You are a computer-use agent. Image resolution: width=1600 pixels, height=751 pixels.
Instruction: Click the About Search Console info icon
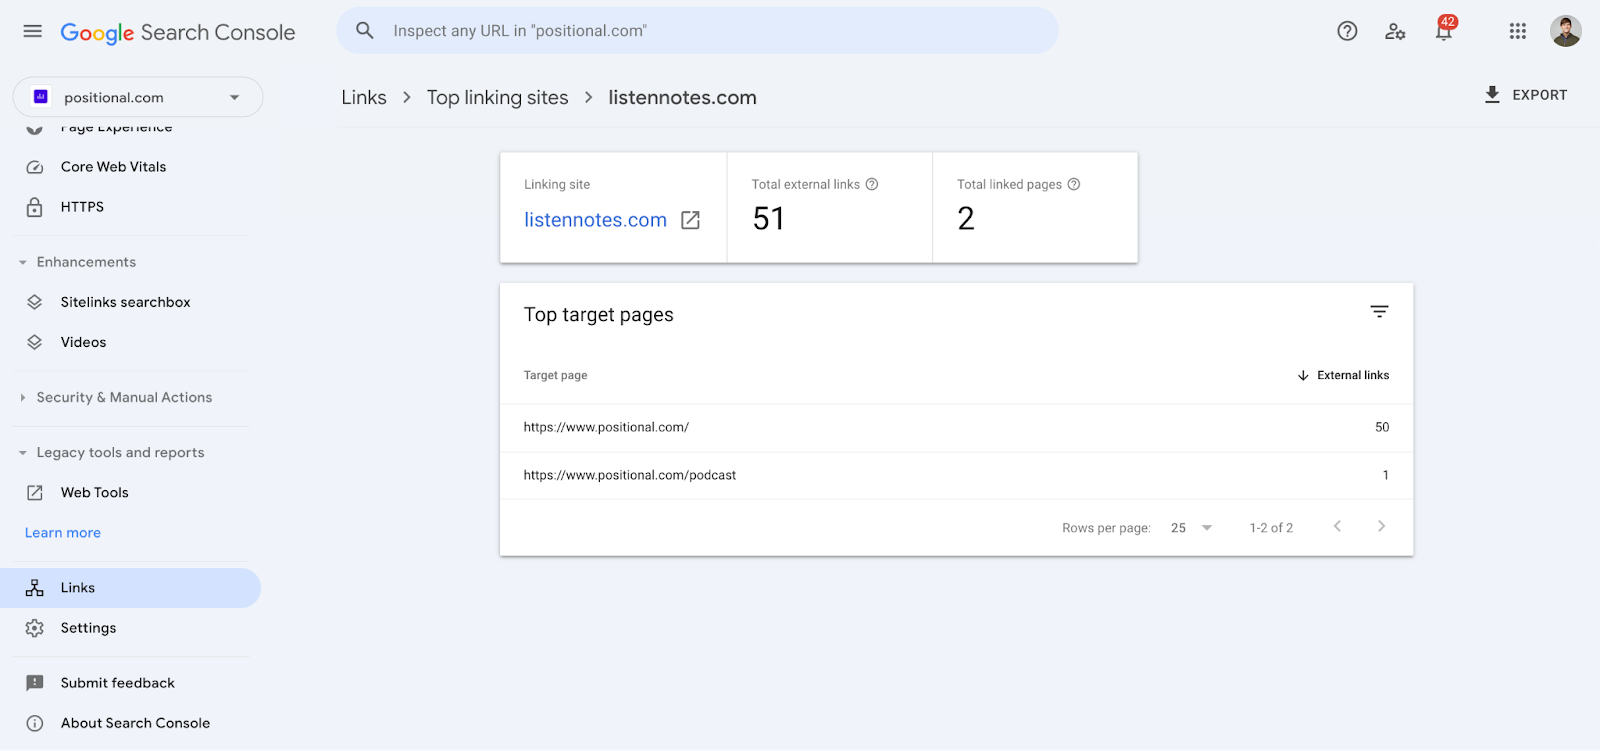[35, 723]
